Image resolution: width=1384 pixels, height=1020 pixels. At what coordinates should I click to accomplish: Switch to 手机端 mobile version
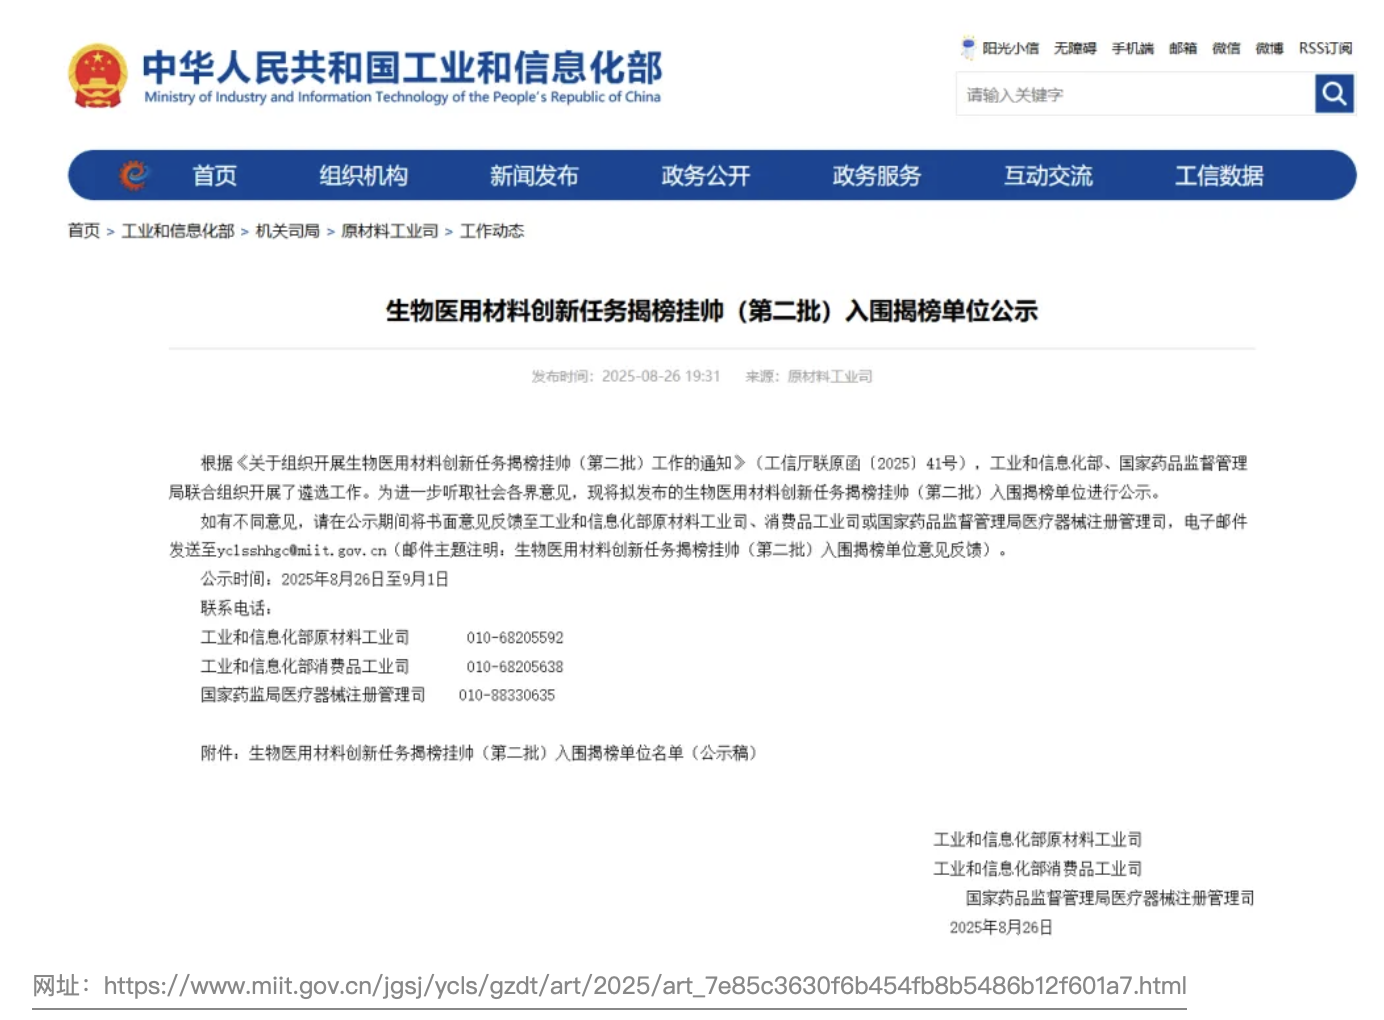coord(1132,47)
